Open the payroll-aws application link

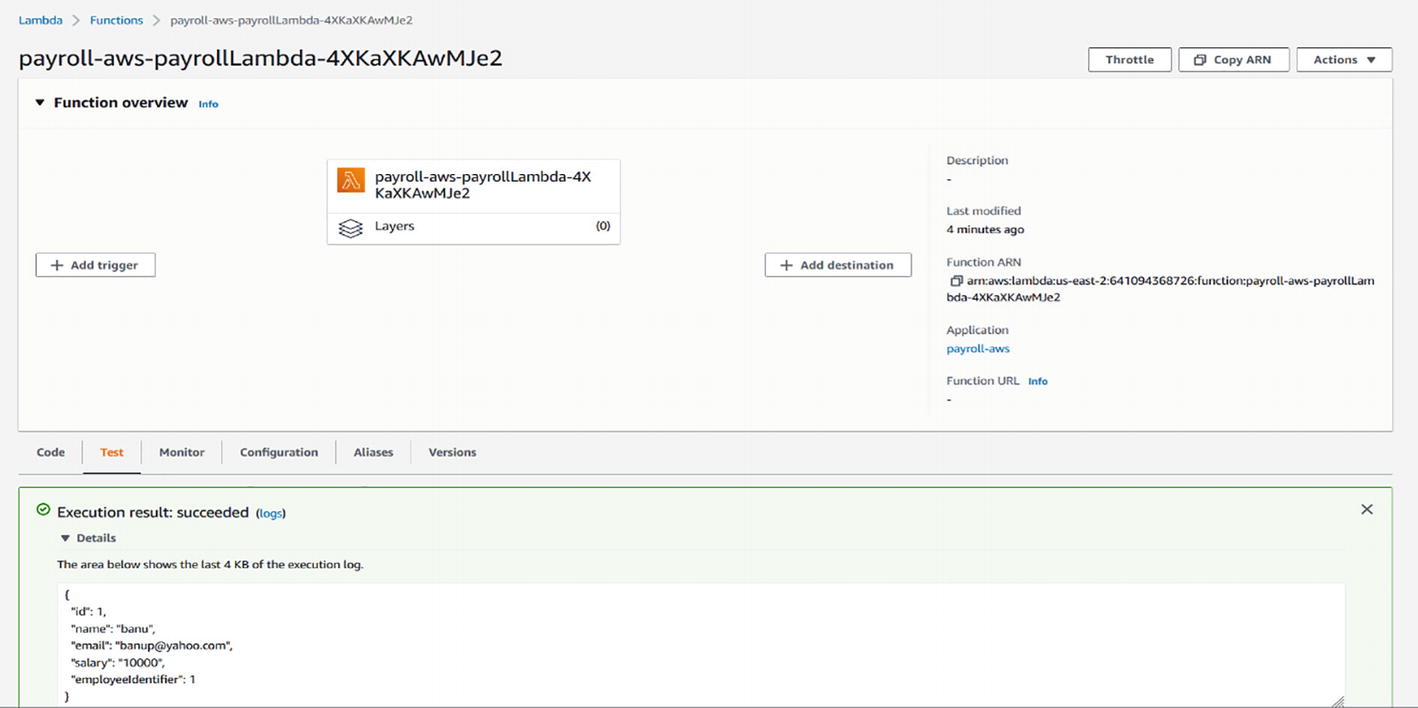tap(977, 349)
